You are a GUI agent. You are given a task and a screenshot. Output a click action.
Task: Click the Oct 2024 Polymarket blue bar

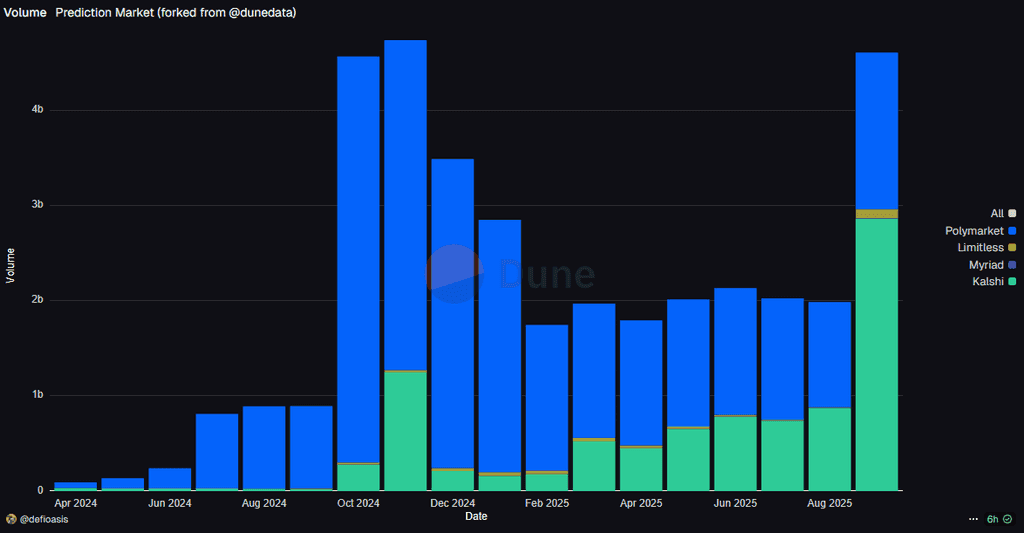(x=359, y=259)
